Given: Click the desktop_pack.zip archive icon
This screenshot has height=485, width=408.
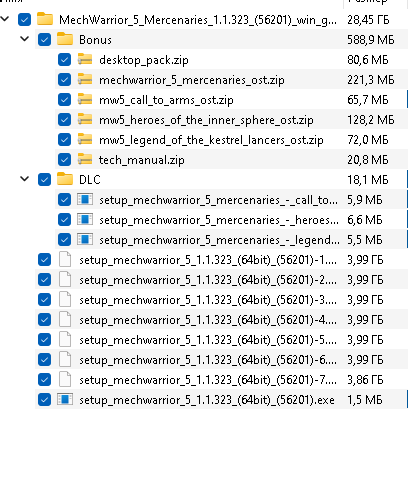Looking at the screenshot, I should click(85, 59).
